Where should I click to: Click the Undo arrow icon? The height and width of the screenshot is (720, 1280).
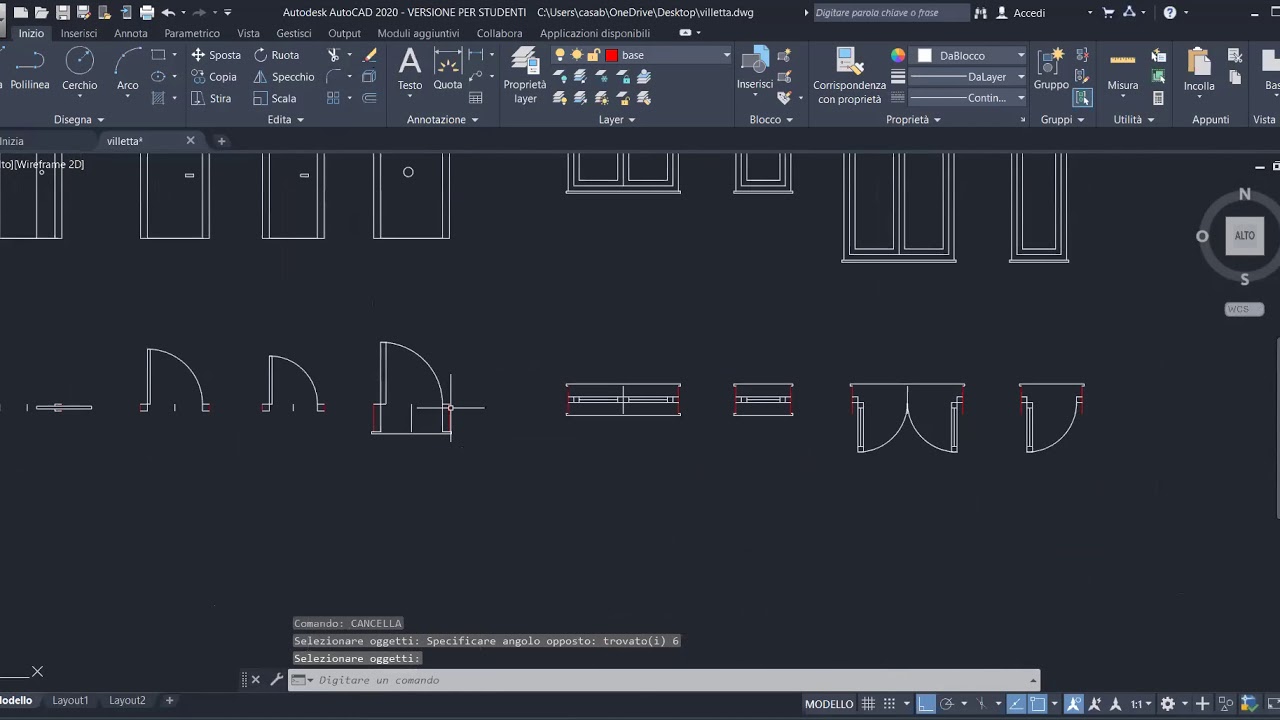pyautogui.click(x=168, y=13)
